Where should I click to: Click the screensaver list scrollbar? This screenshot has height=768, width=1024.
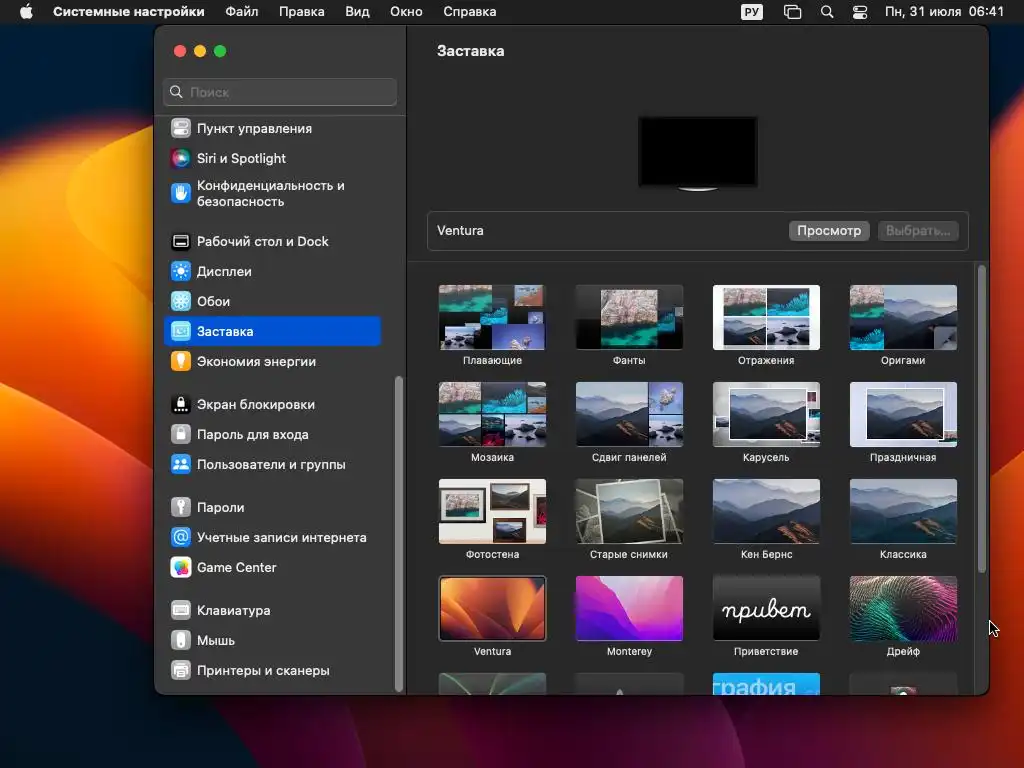click(982, 419)
